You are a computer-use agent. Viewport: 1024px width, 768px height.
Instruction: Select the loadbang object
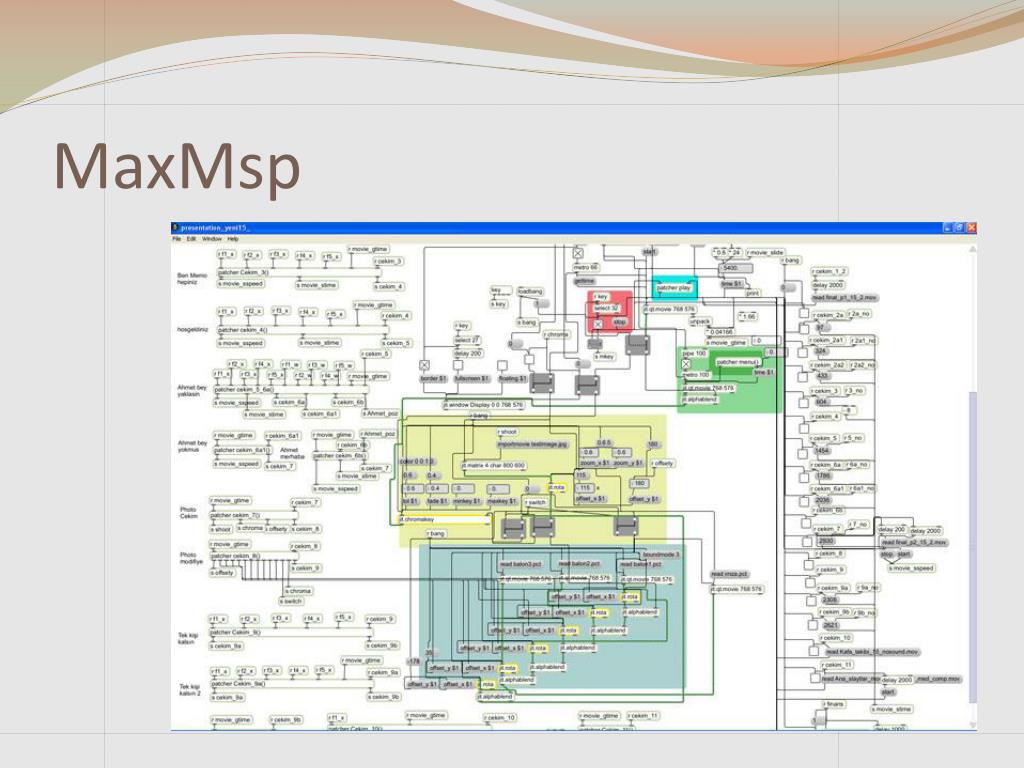click(x=530, y=291)
